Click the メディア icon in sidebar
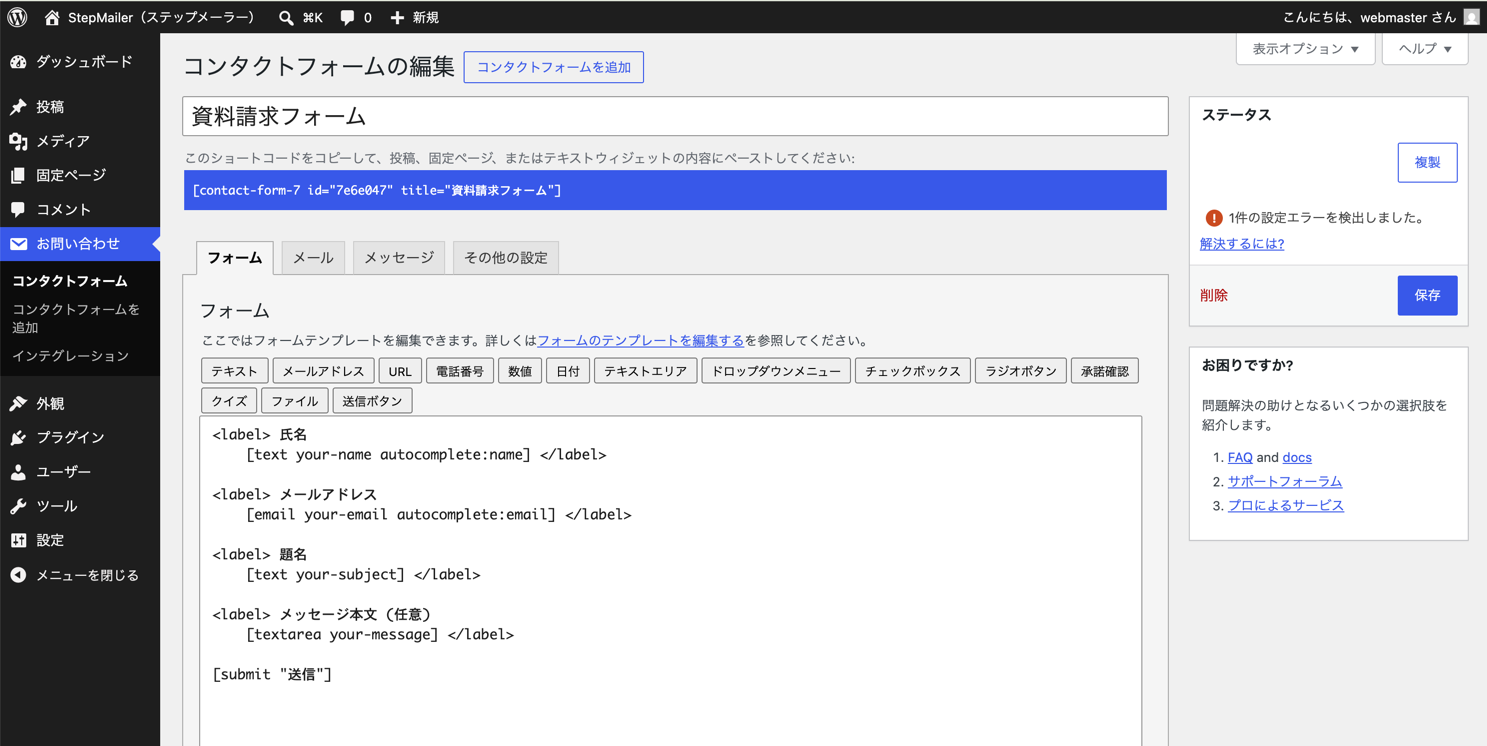 coord(18,141)
